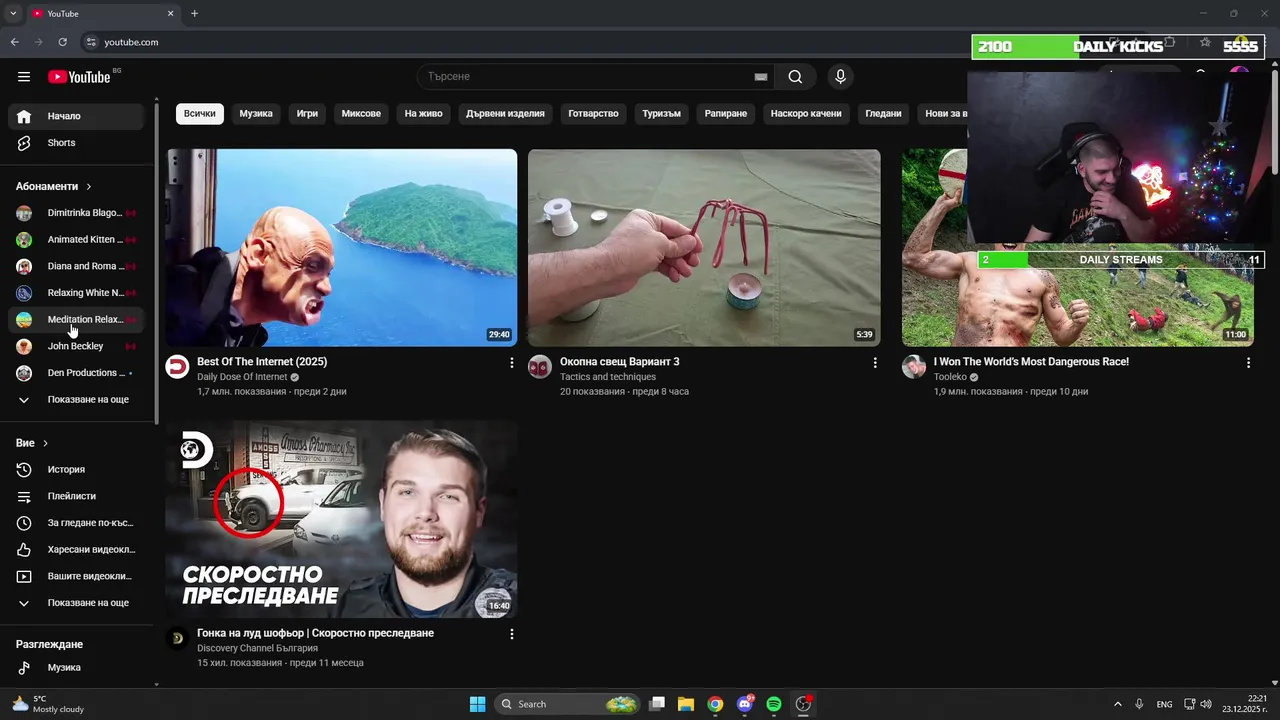
Task: Click the Discovery Channel България avatar
Action: (x=177, y=638)
